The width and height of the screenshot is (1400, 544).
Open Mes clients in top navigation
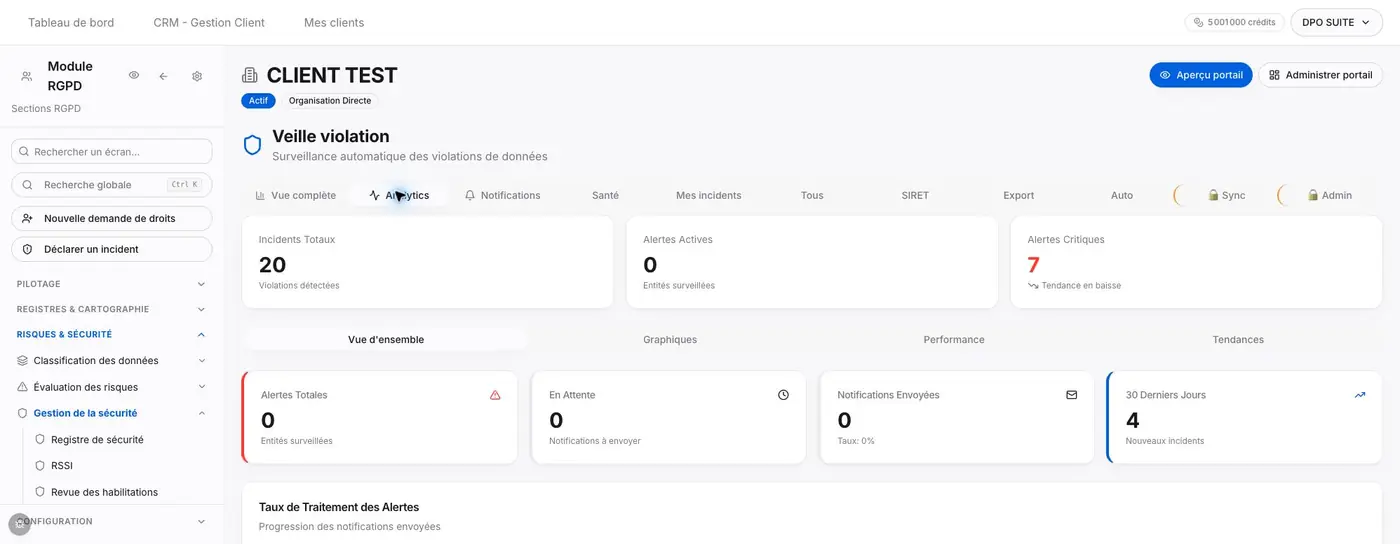pyautogui.click(x=334, y=22)
